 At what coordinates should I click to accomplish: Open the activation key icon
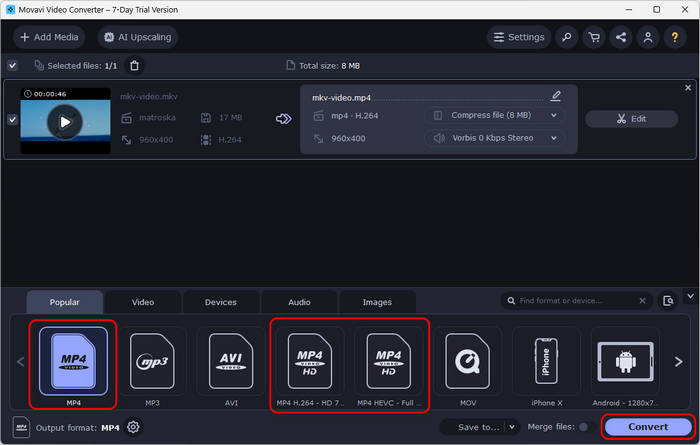567,37
